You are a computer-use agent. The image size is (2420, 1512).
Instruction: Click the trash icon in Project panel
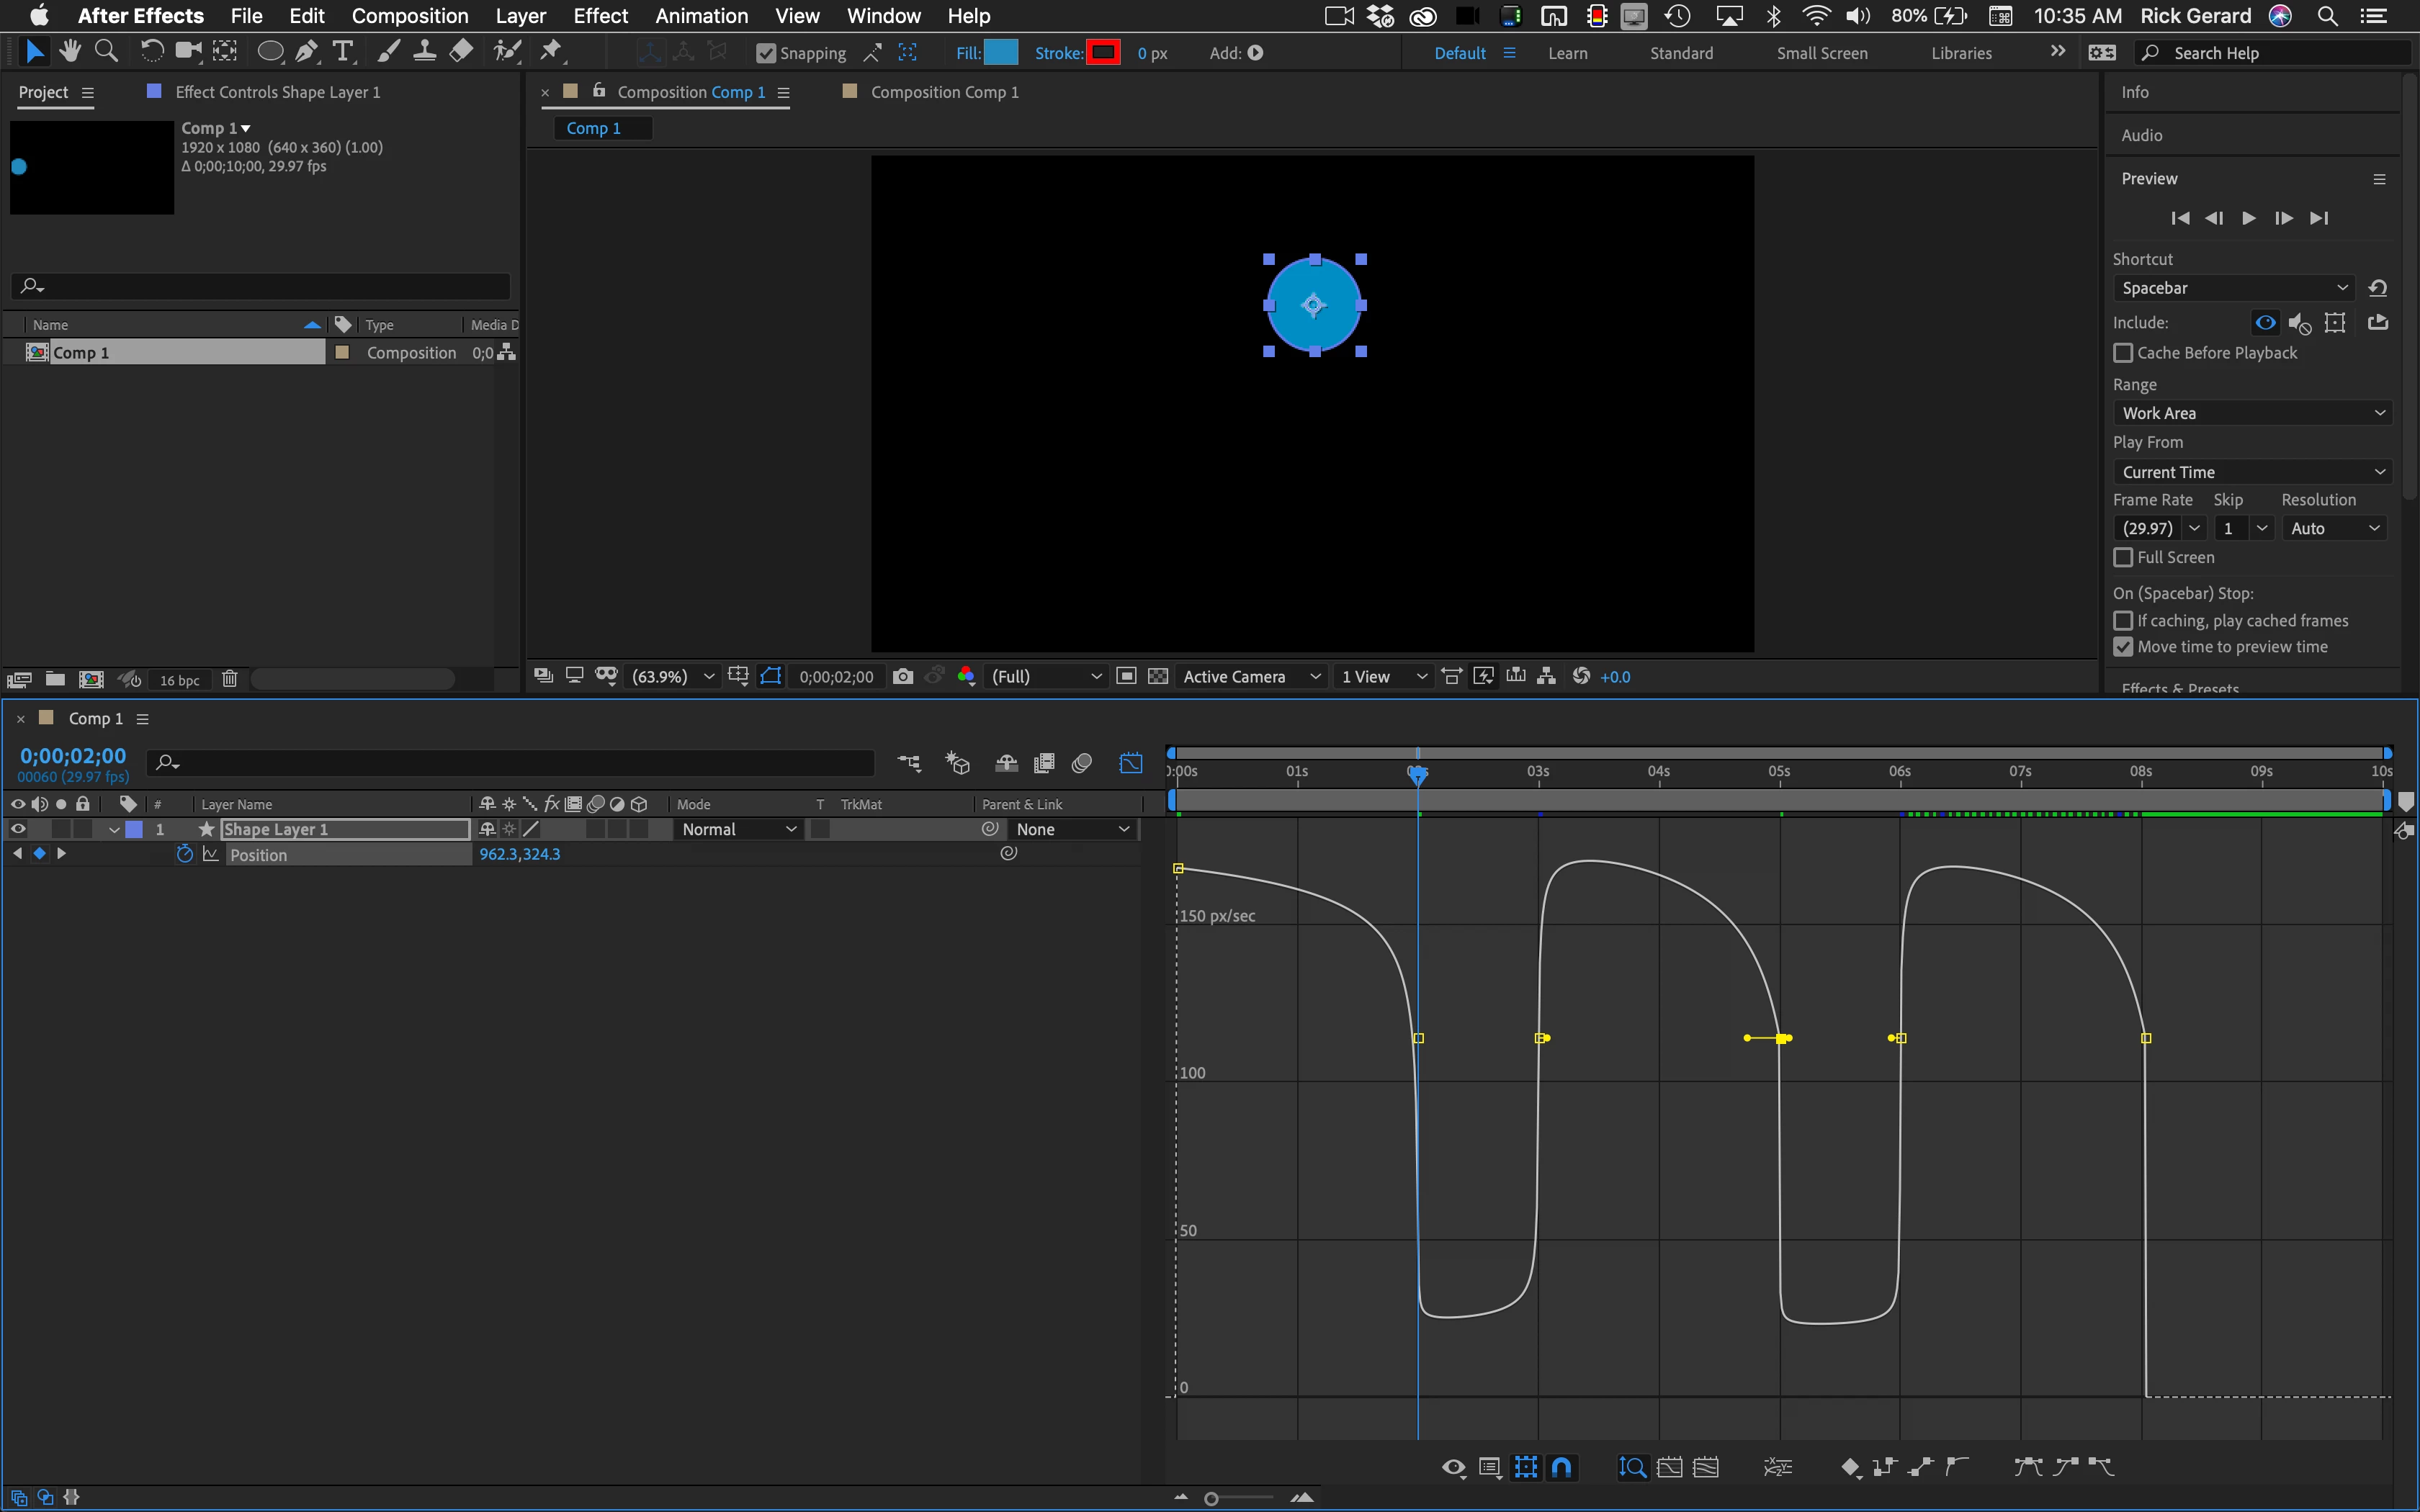click(x=229, y=679)
